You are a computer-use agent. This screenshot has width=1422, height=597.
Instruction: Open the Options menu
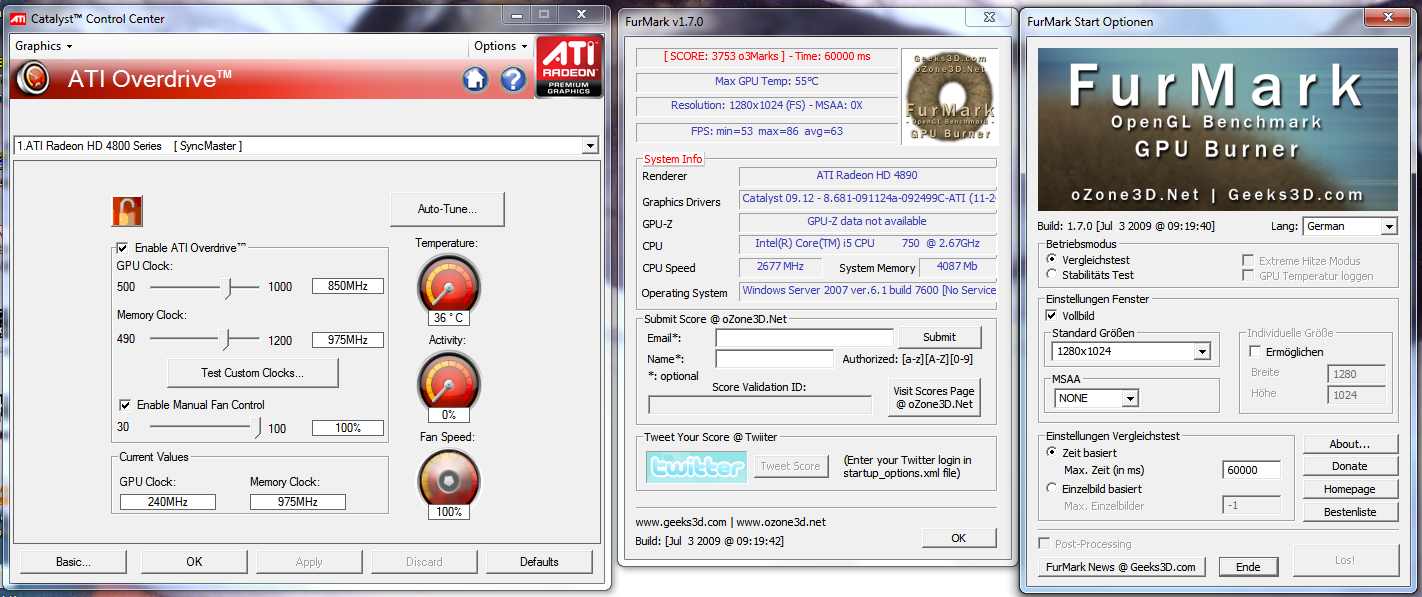point(501,46)
